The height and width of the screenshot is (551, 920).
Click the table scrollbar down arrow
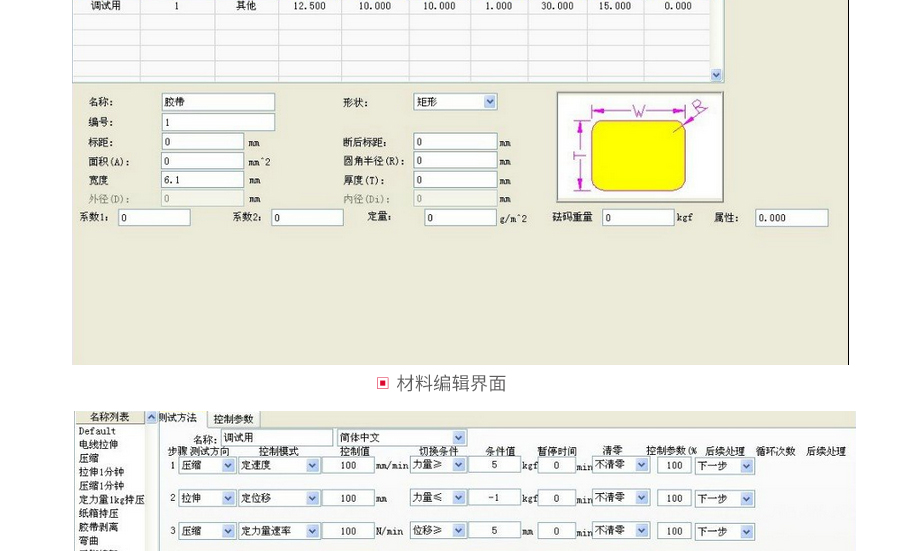pyautogui.click(x=716, y=75)
